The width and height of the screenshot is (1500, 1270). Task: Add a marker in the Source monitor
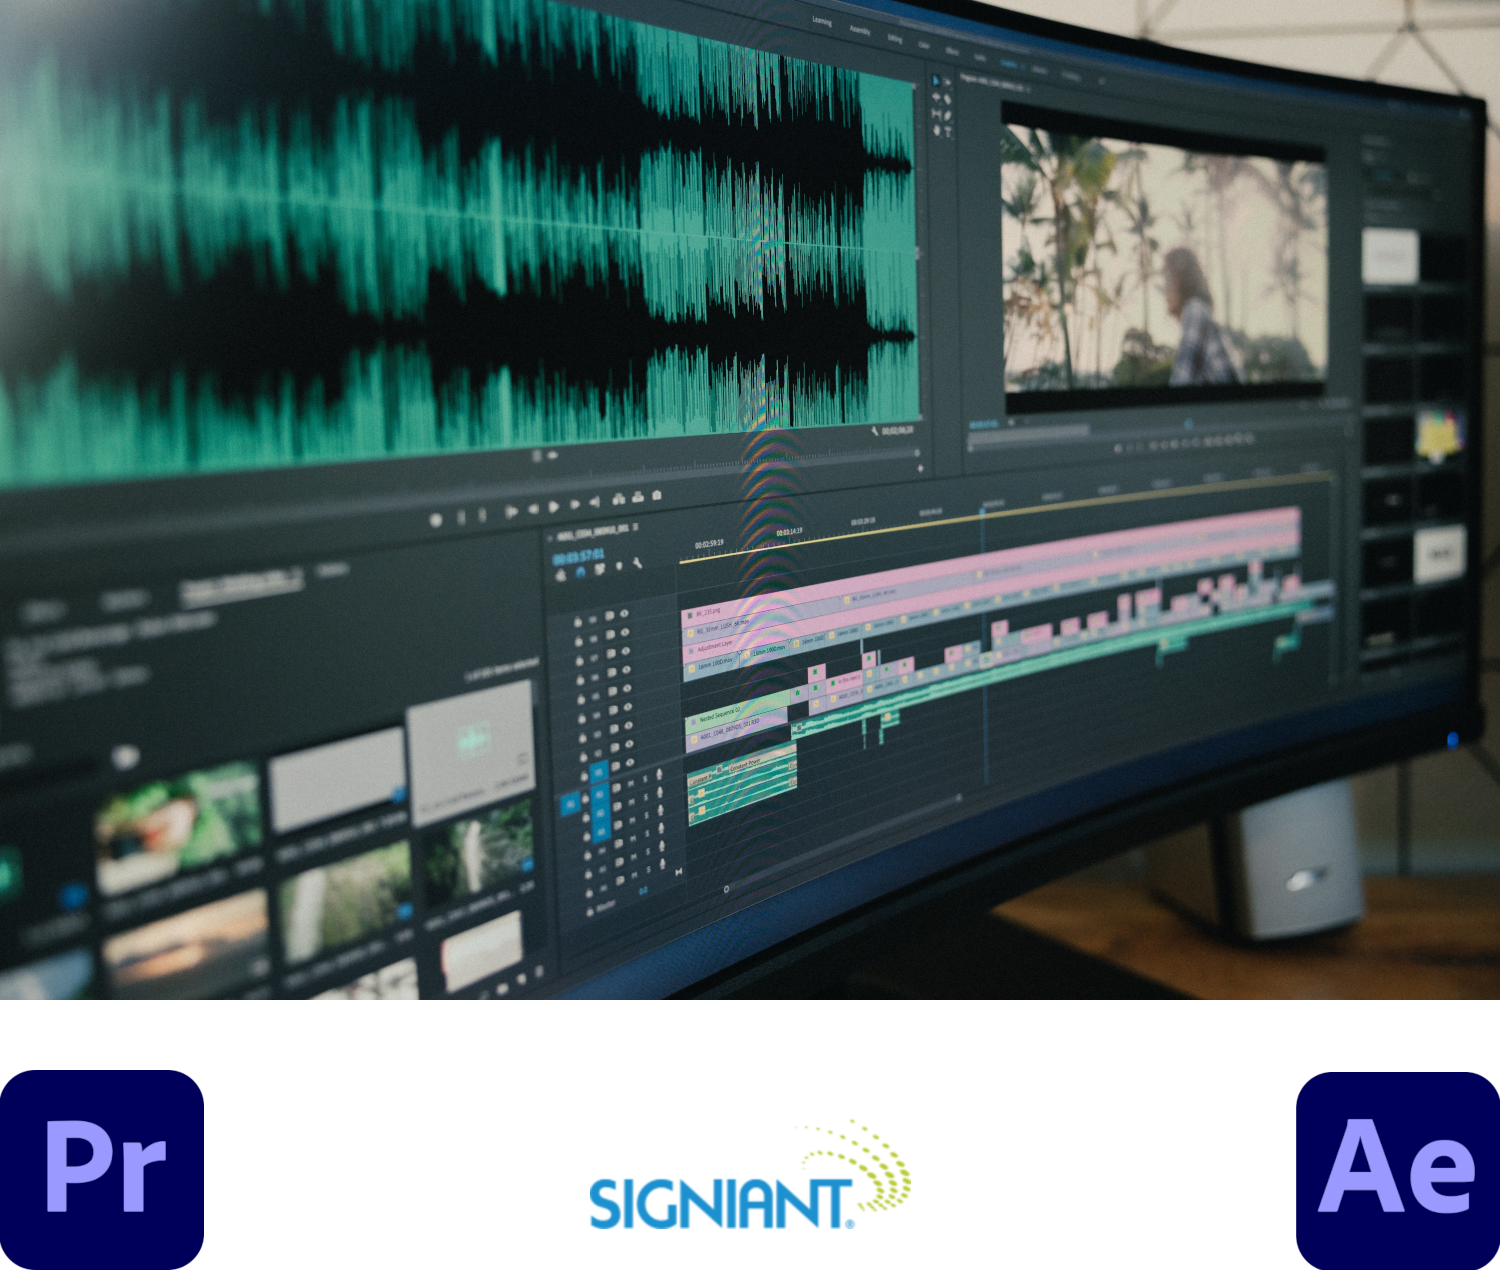(436, 520)
